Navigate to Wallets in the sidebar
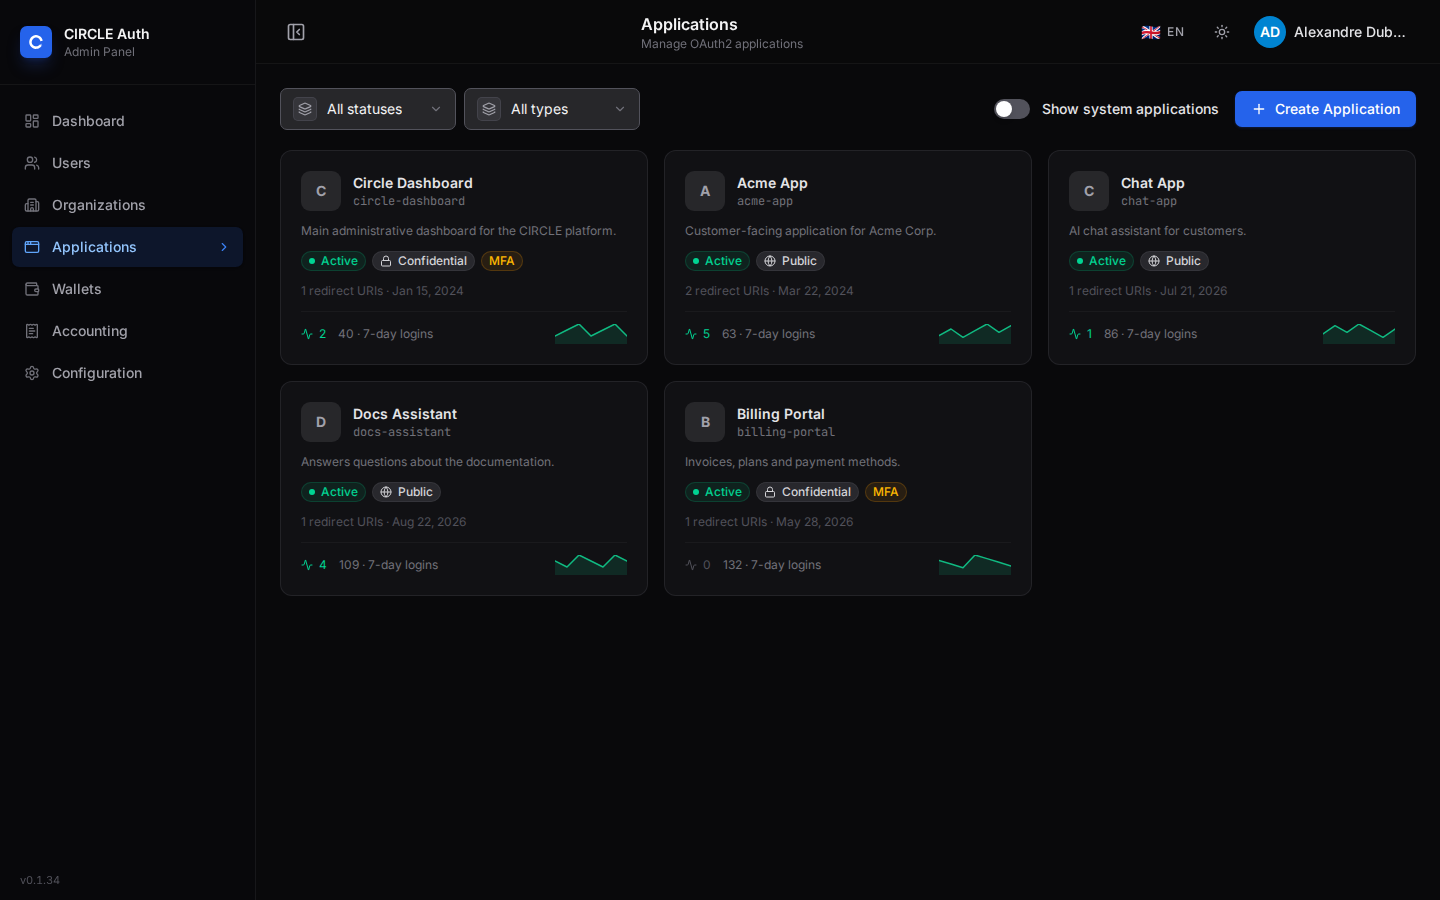The width and height of the screenshot is (1440, 900). pos(128,289)
